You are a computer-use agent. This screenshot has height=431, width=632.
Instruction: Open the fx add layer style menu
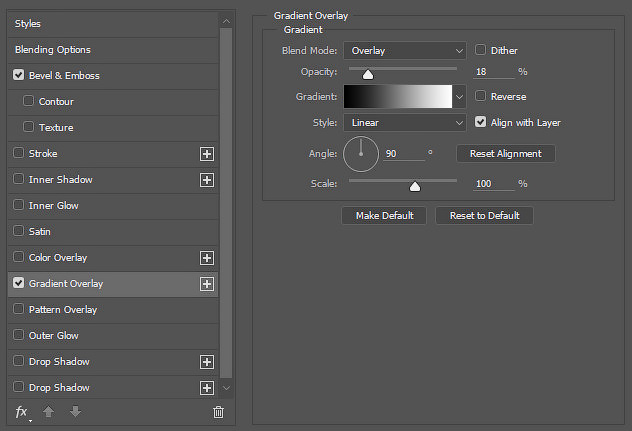pyautogui.click(x=22, y=412)
